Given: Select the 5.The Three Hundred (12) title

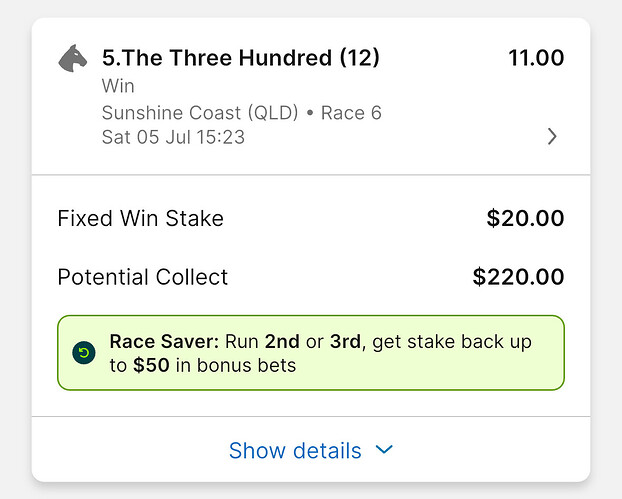Looking at the screenshot, I should 241,58.
